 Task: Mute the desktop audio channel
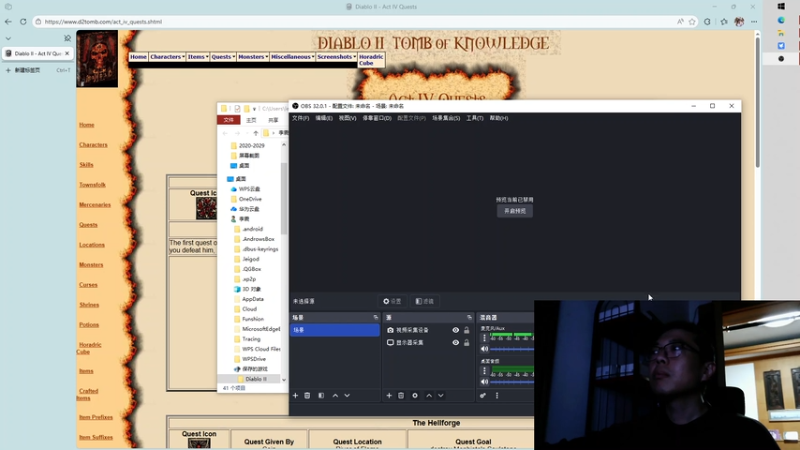484,382
